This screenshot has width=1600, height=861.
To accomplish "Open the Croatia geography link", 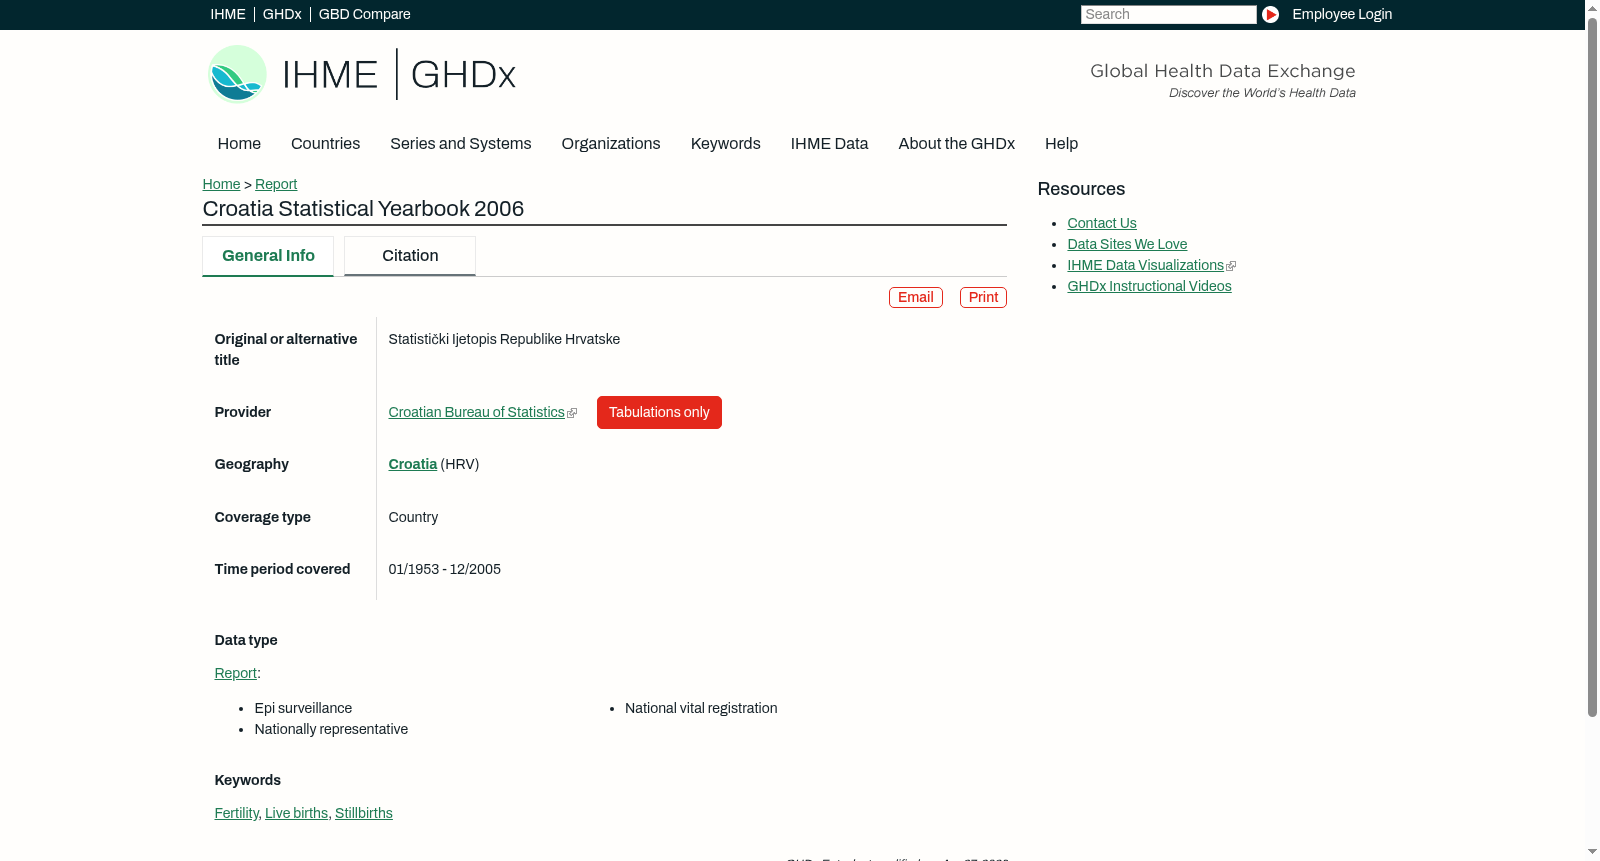I will [x=412, y=464].
